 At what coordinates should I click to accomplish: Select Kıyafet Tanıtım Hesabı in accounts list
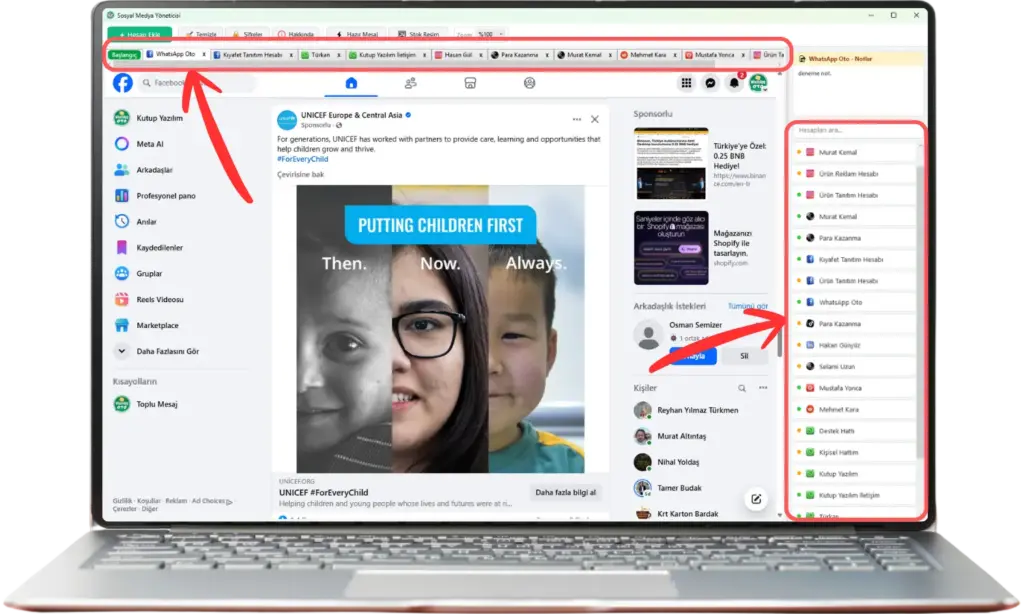(x=854, y=259)
